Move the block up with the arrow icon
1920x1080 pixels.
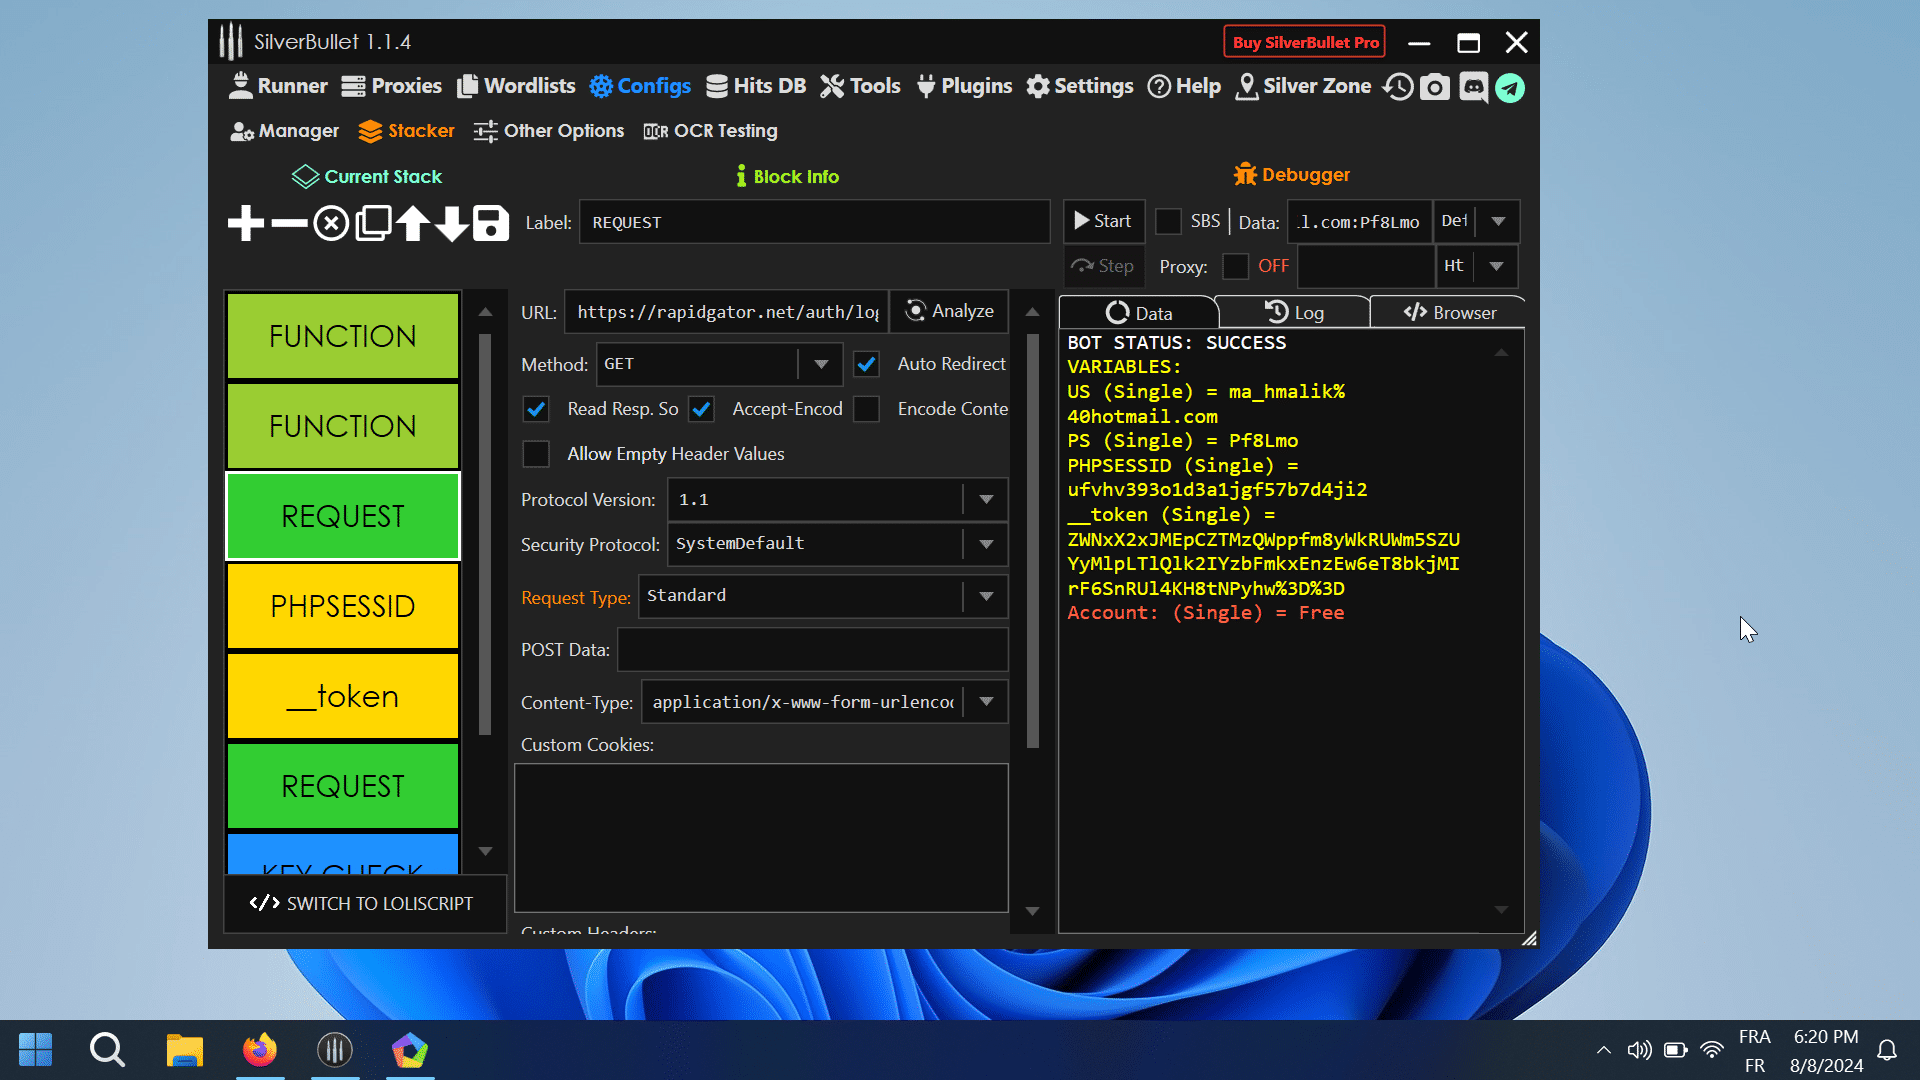tap(412, 223)
